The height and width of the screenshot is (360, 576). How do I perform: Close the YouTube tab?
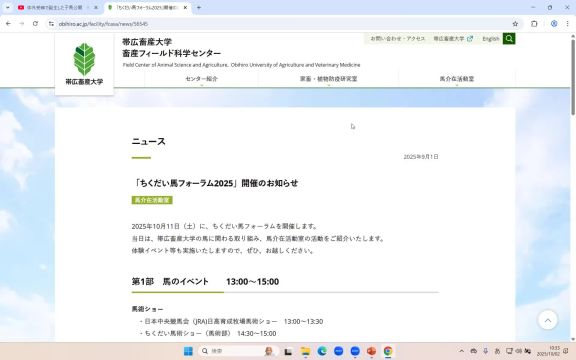96,7
